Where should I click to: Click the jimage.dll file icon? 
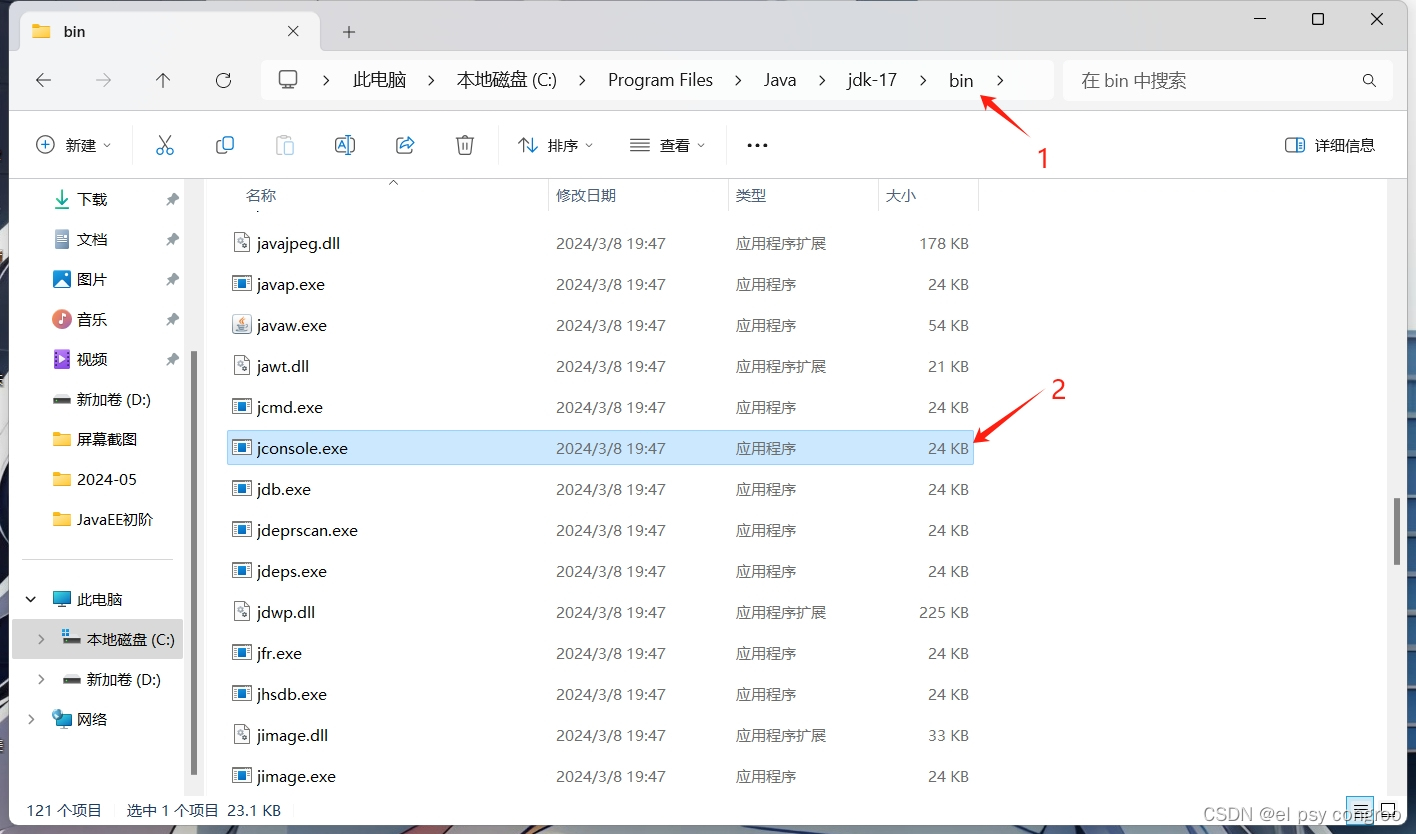click(241, 735)
